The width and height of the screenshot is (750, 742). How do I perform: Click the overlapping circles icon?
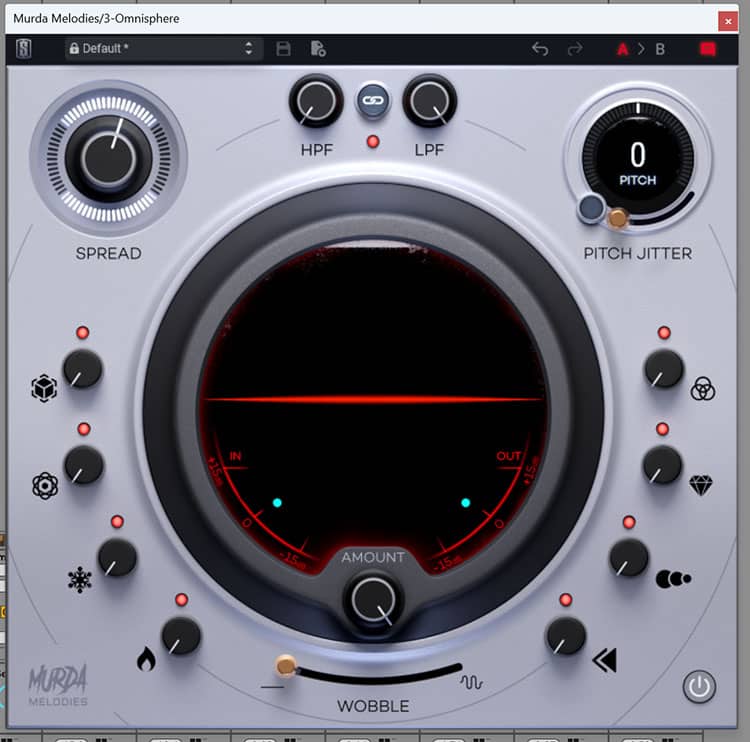(703, 388)
